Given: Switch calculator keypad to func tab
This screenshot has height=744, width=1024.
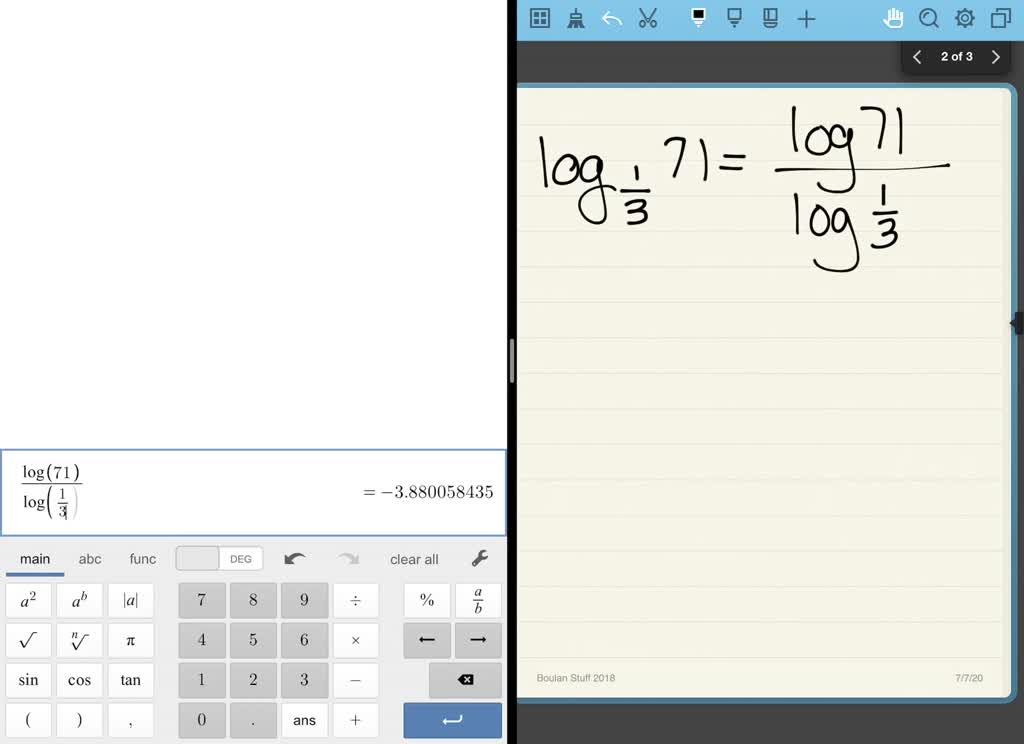Looking at the screenshot, I should point(142,559).
